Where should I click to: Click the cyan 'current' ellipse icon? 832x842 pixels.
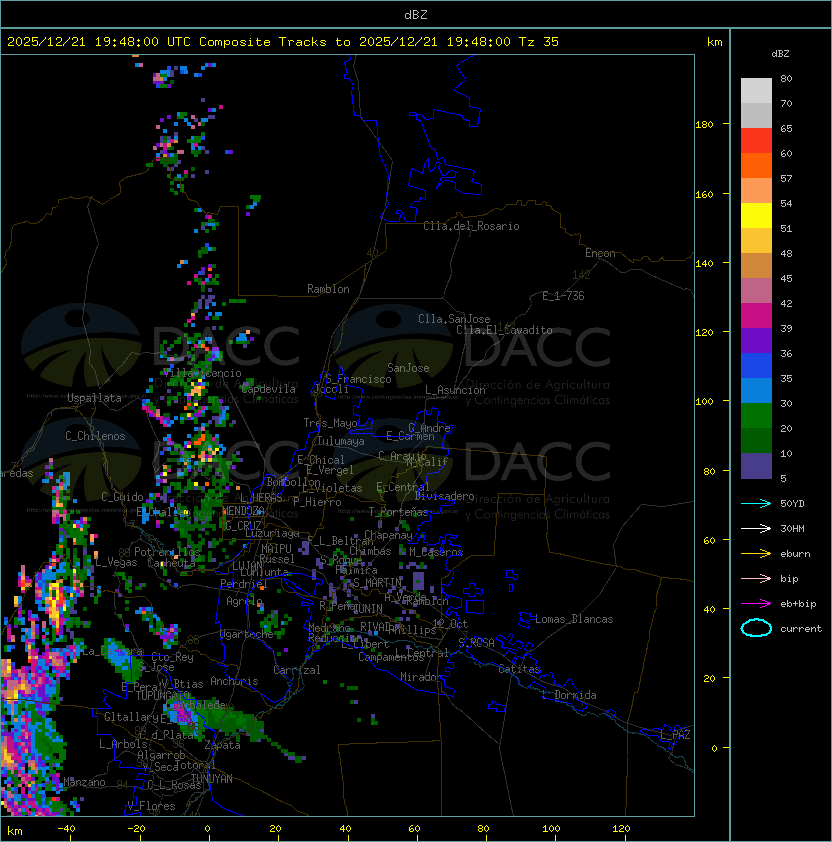[756, 628]
